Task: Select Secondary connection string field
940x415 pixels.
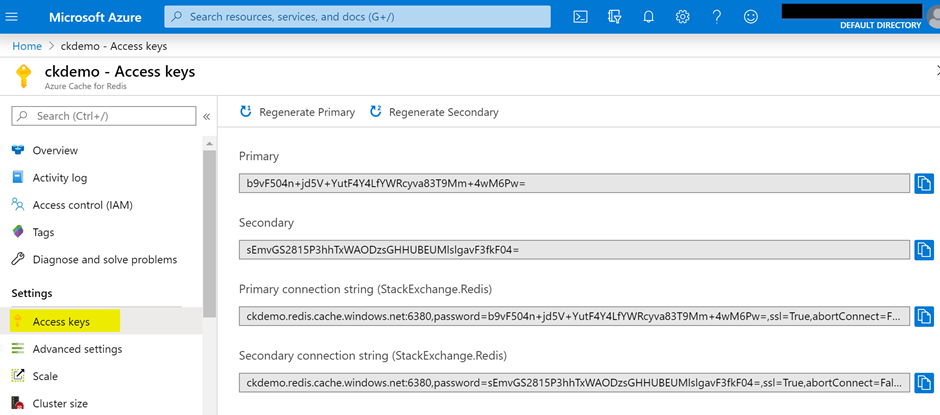Action: pyautogui.click(x=574, y=382)
